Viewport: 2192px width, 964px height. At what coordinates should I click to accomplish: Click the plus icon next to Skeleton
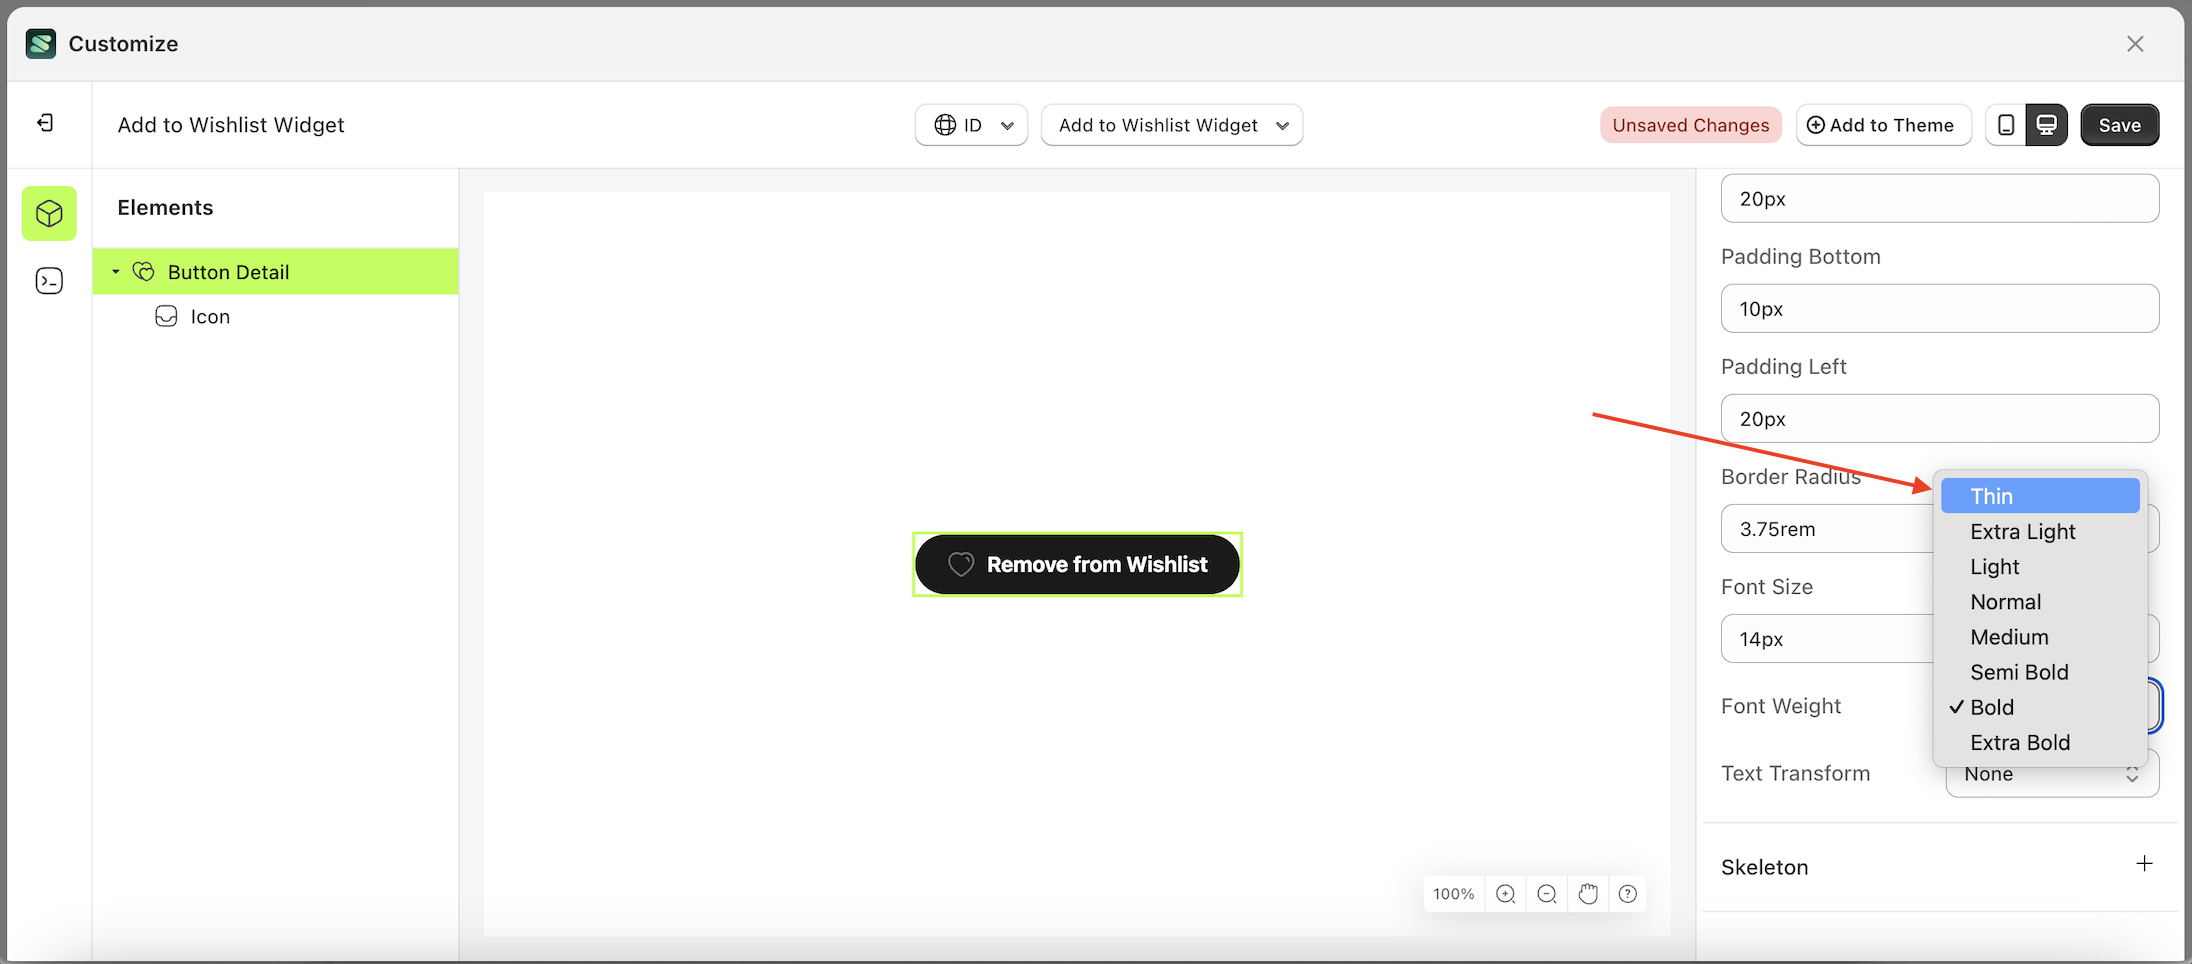pyautogui.click(x=2144, y=863)
